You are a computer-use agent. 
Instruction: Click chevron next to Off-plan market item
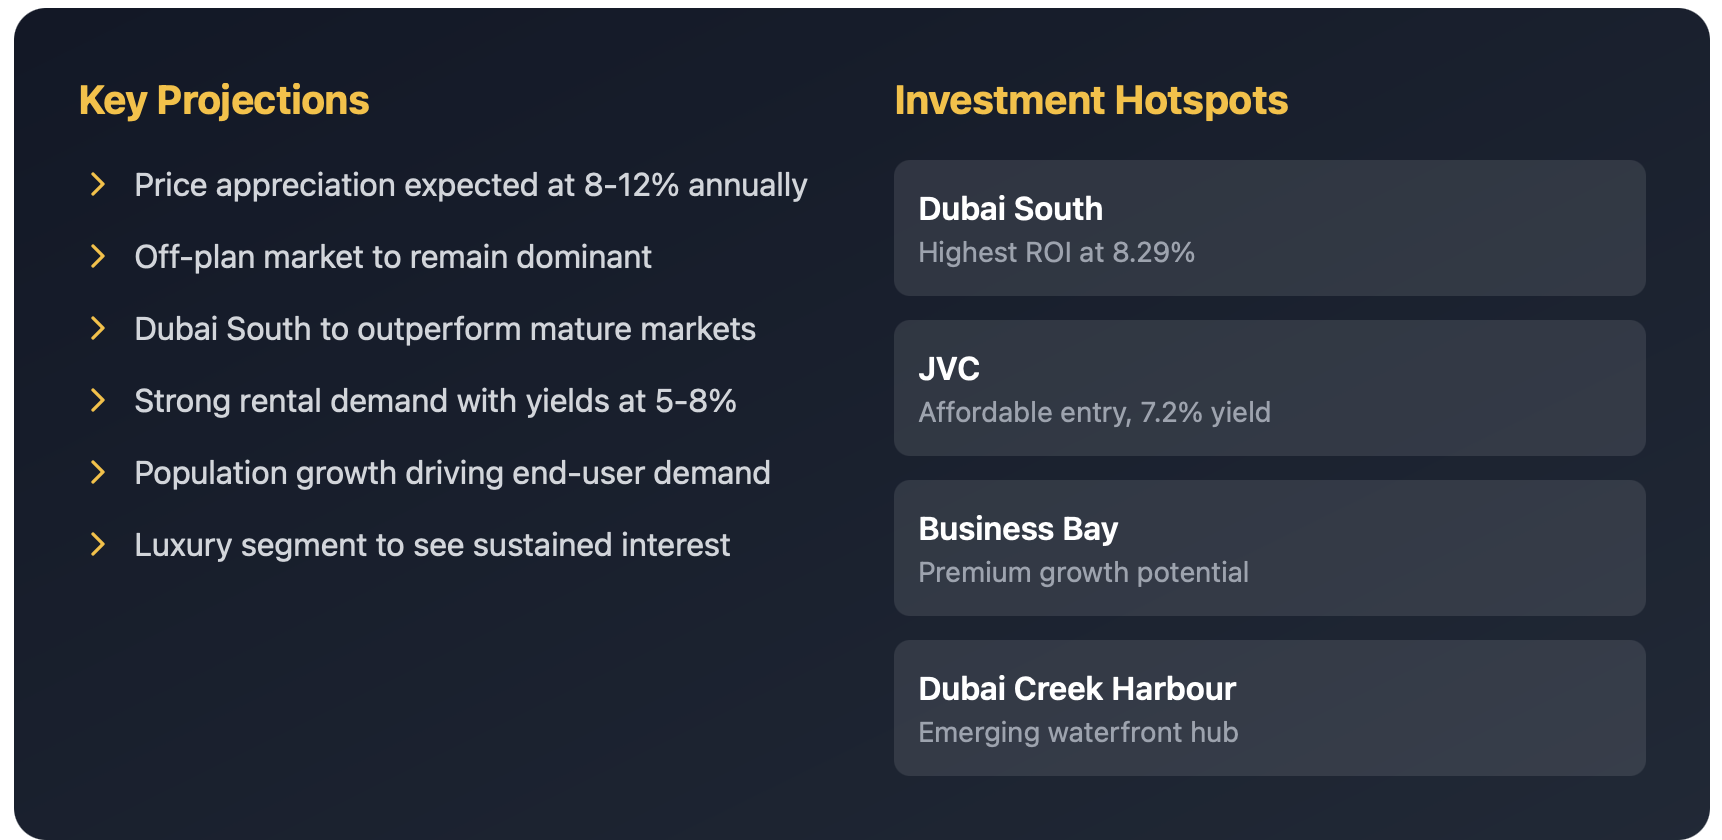[98, 256]
